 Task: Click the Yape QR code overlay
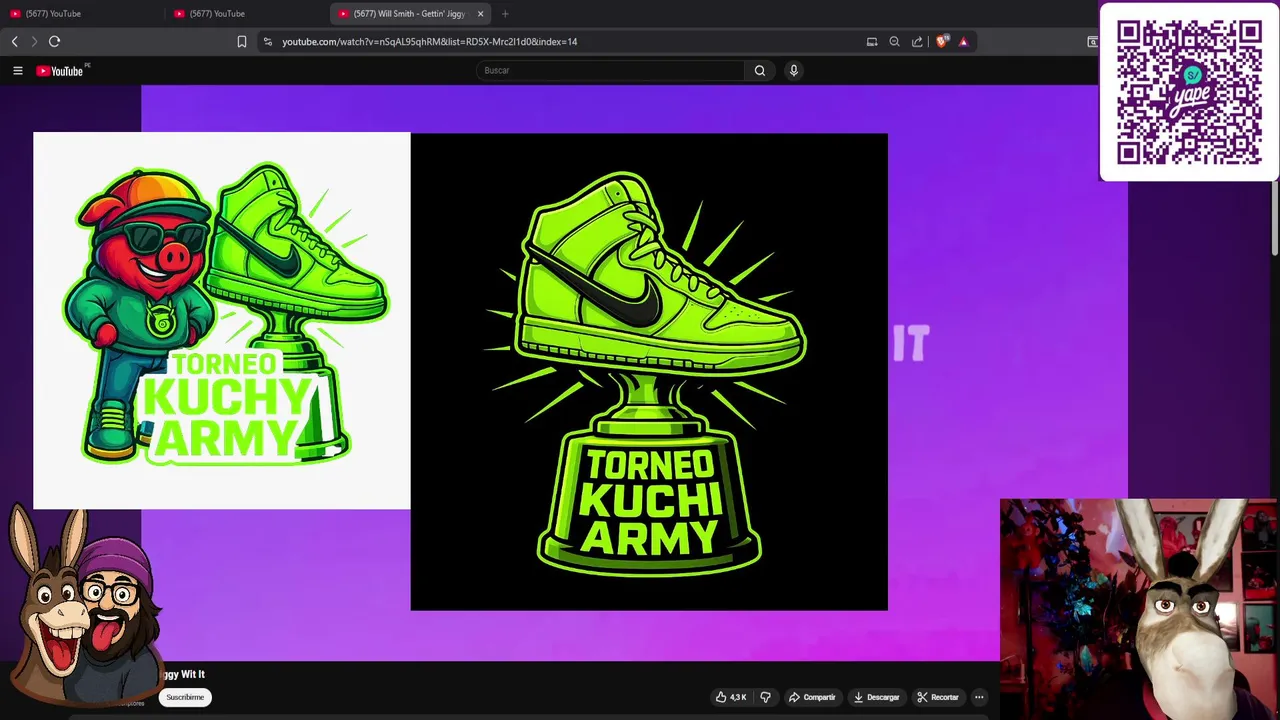point(1188,92)
